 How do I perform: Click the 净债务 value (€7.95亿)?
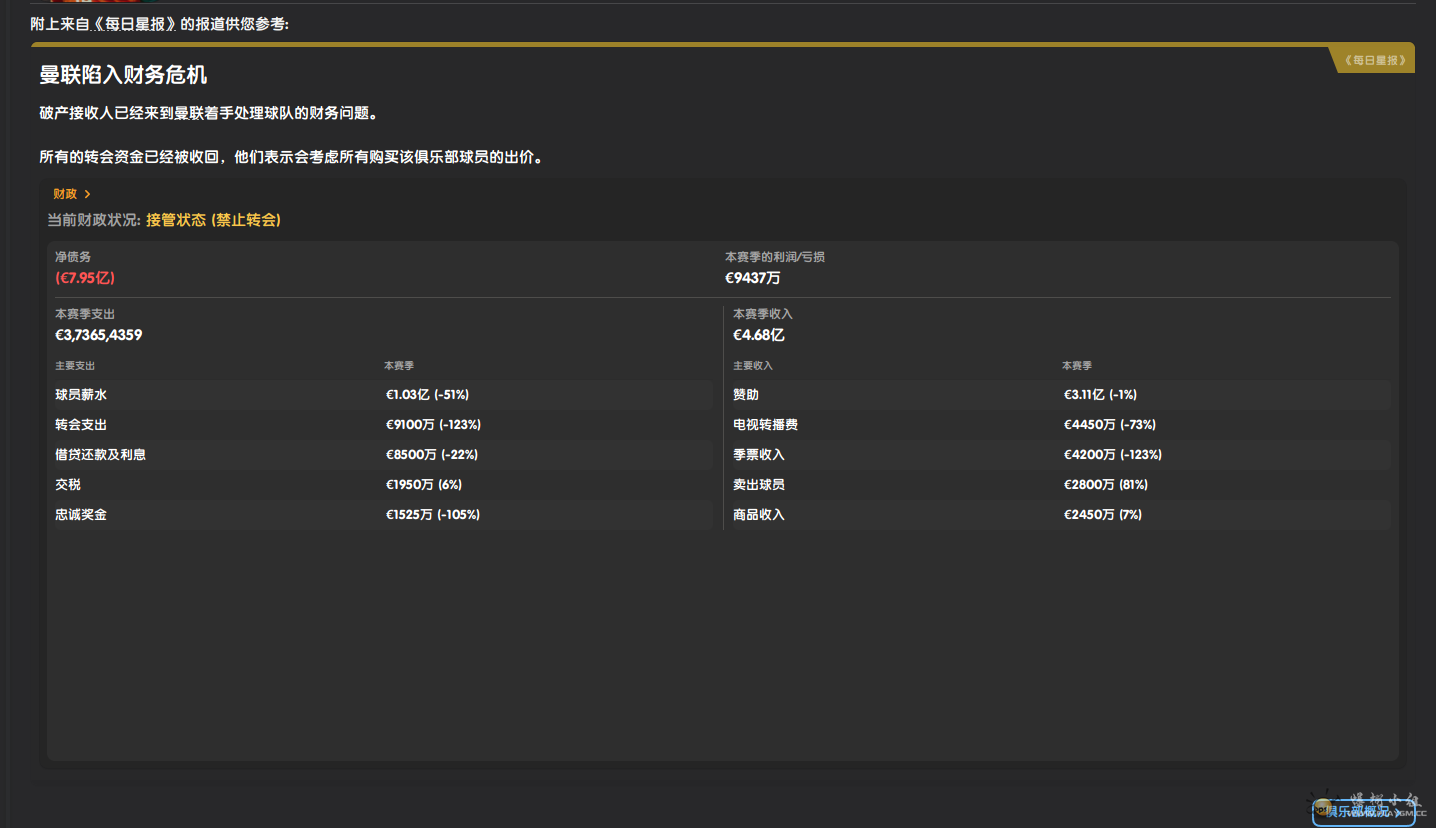point(78,278)
